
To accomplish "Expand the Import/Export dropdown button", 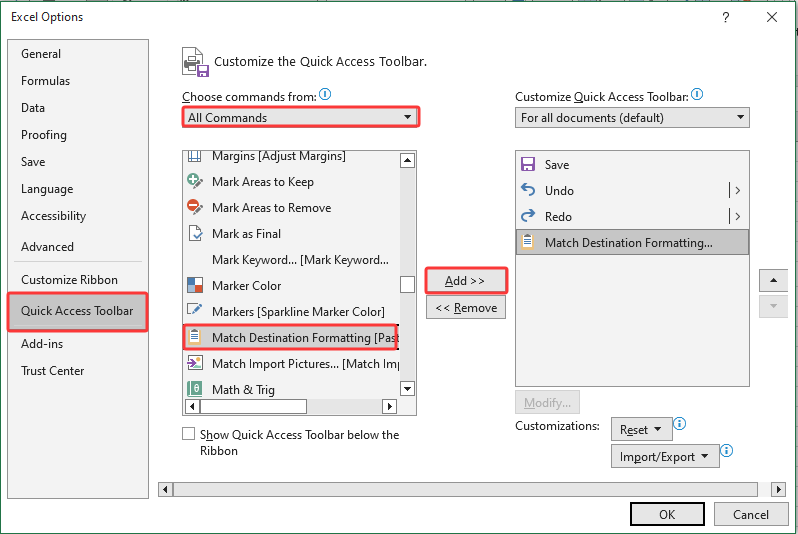I will pos(664,457).
